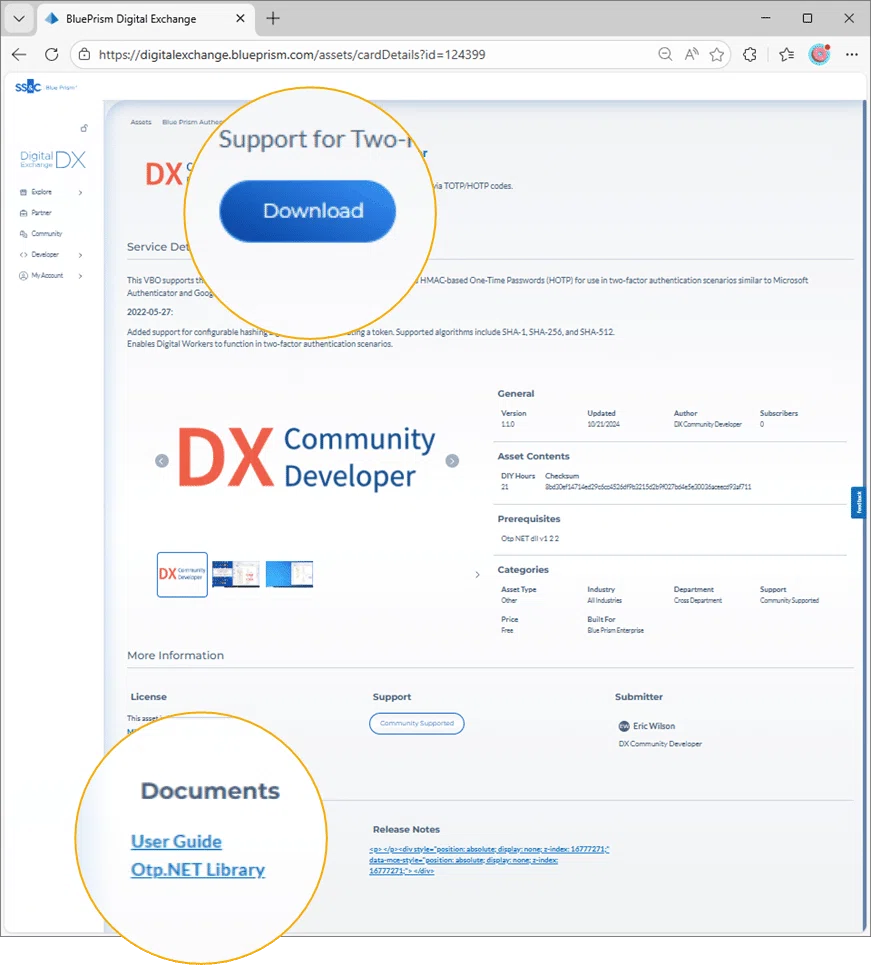Click the 'Otp.NET dll v1.2.2' prerequisite
The width and height of the screenshot is (871, 965).
point(530,539)
